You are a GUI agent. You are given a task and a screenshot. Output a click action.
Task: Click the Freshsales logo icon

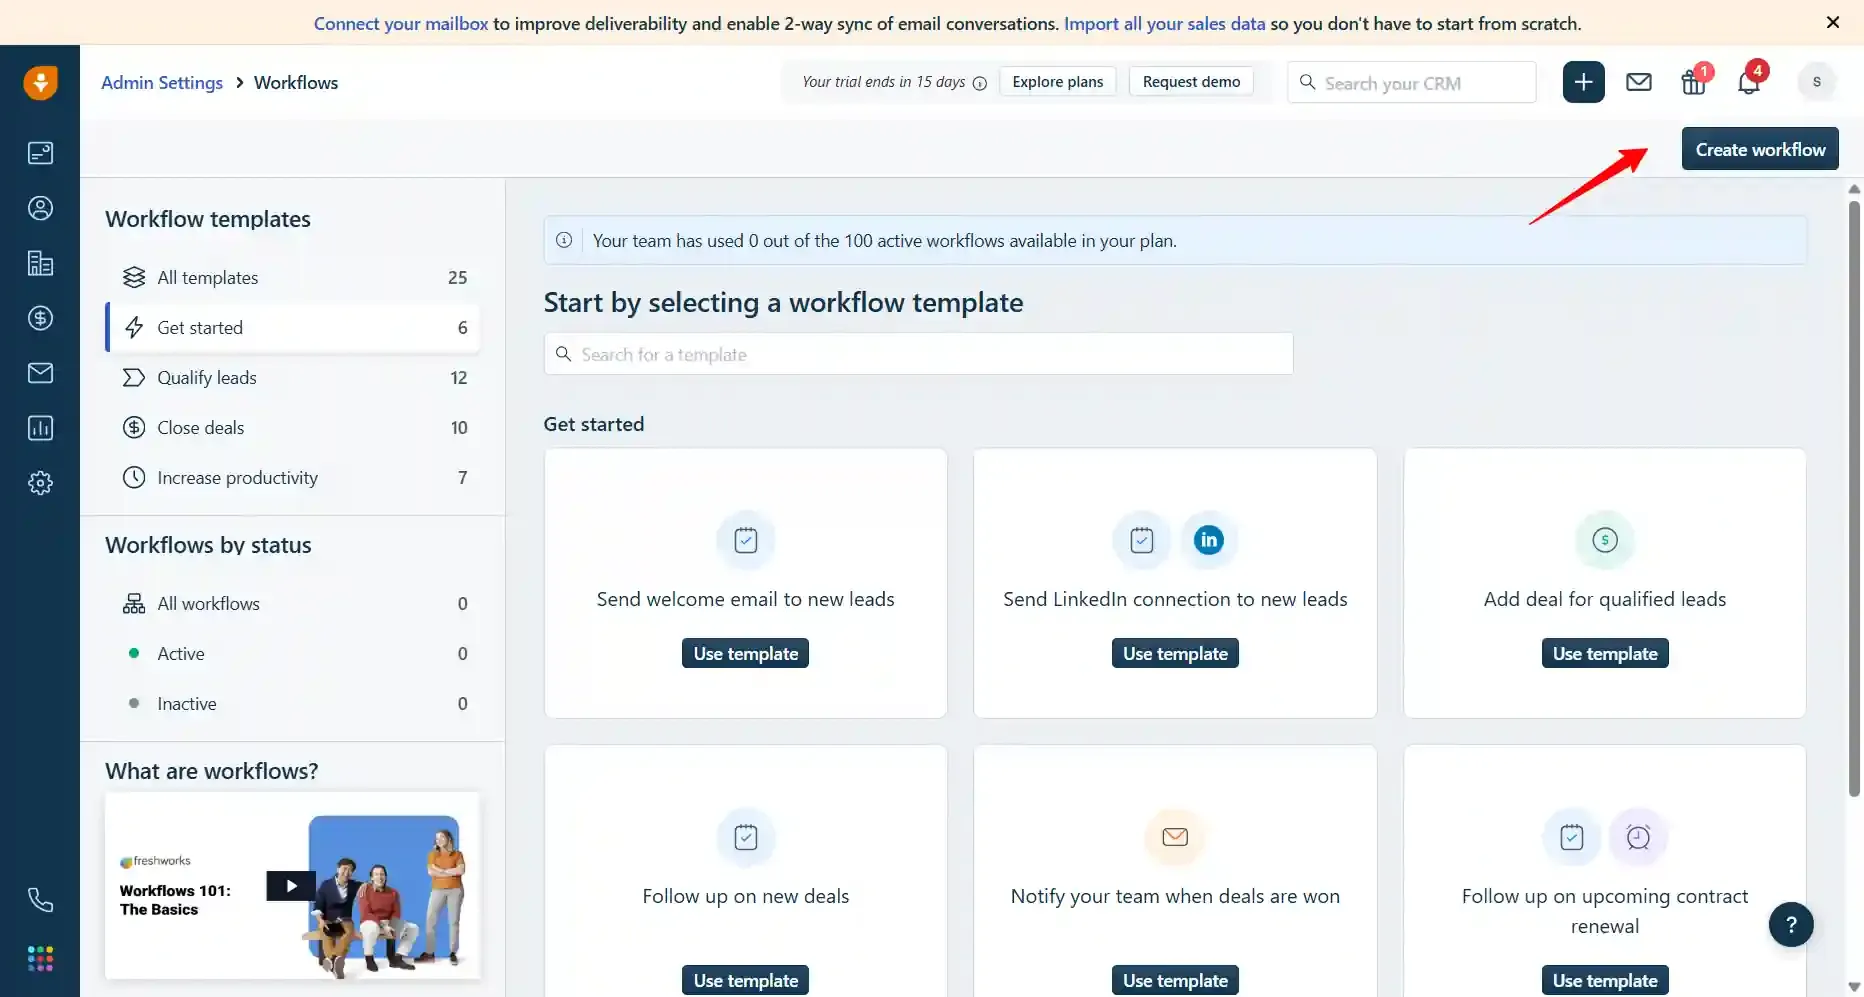(x=40, y=82)
